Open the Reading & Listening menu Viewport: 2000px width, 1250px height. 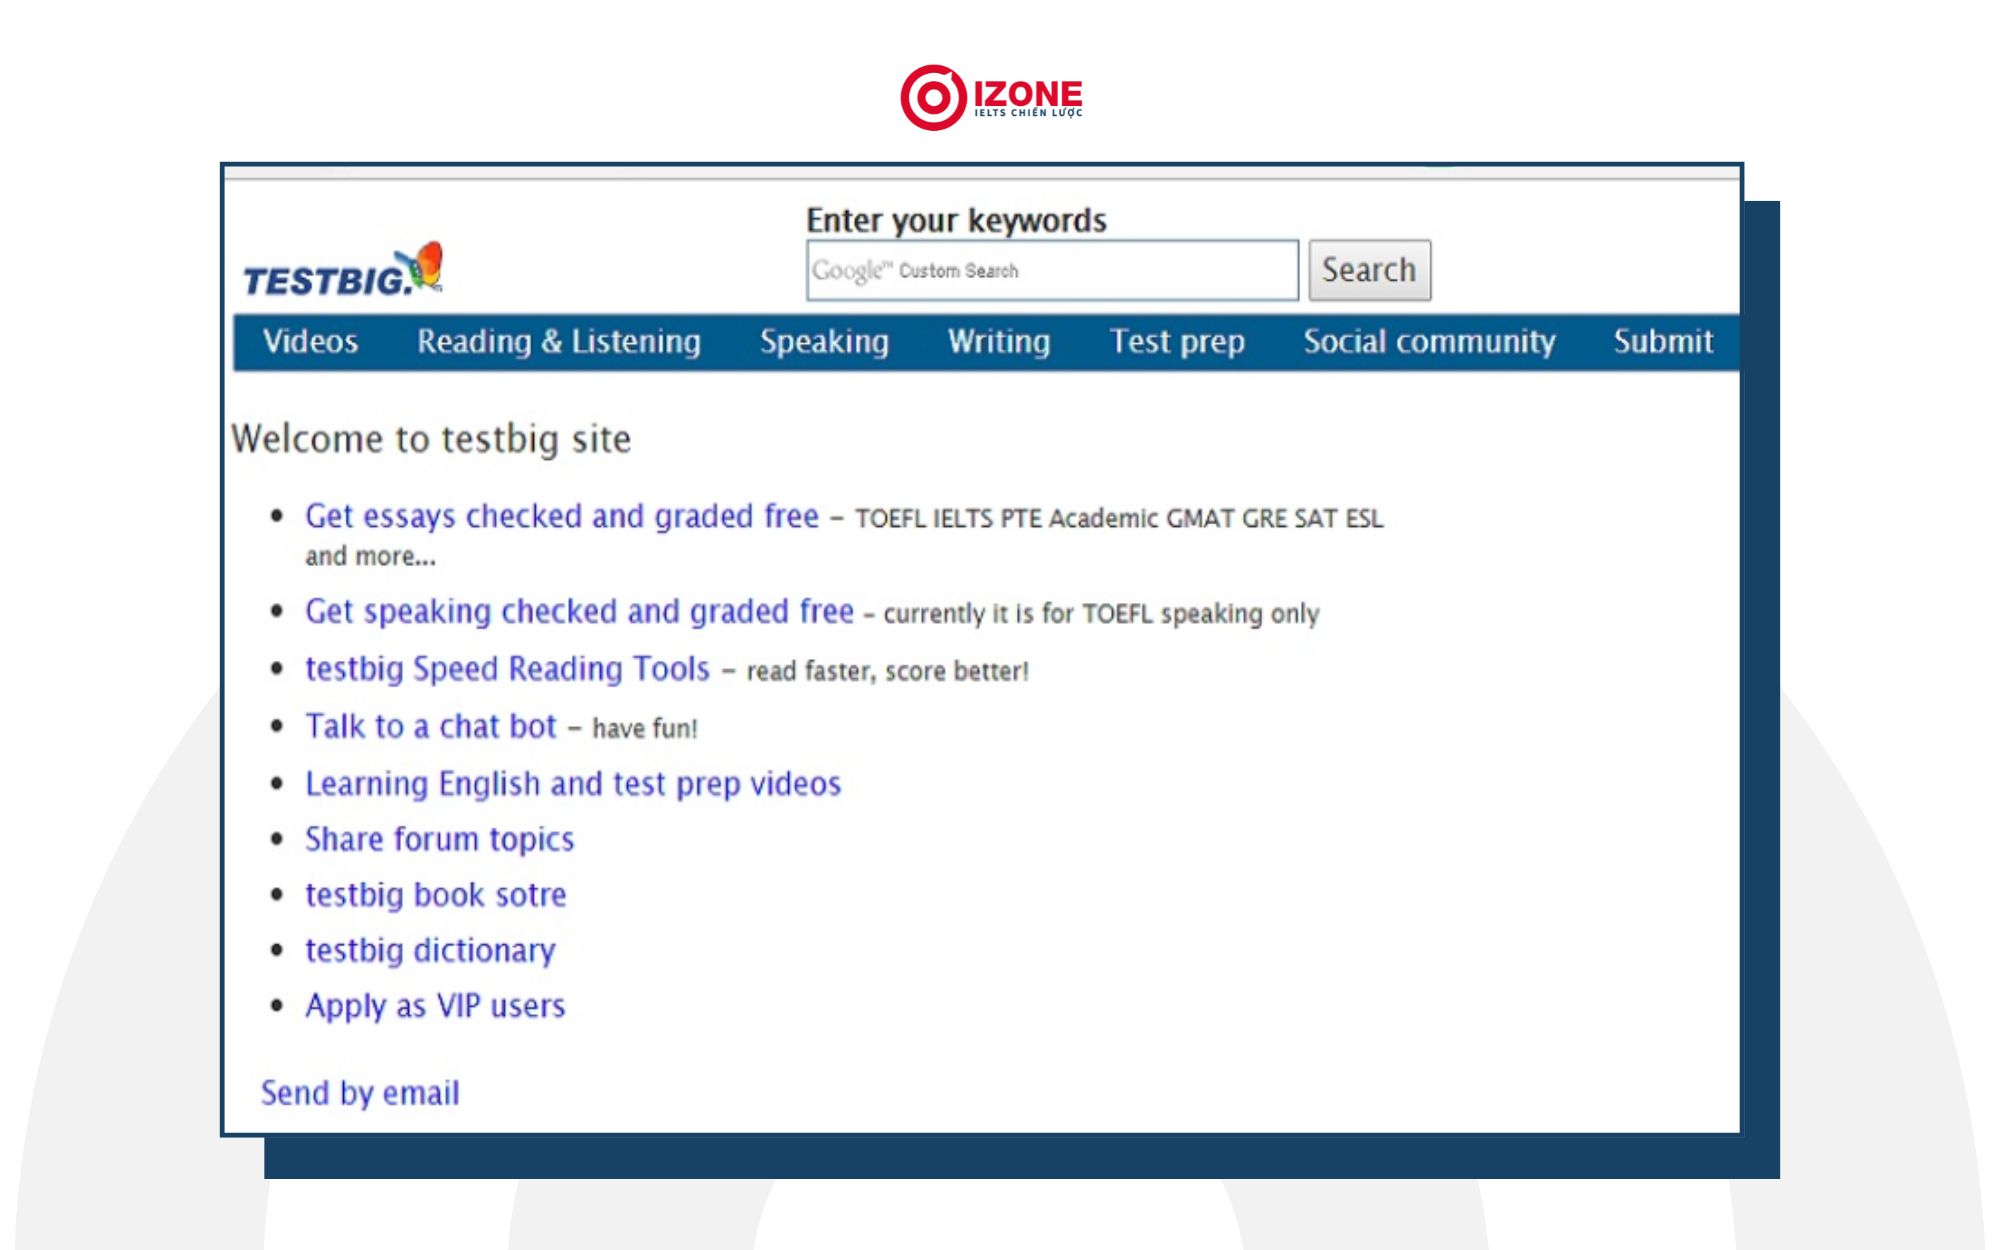point(559,342)
